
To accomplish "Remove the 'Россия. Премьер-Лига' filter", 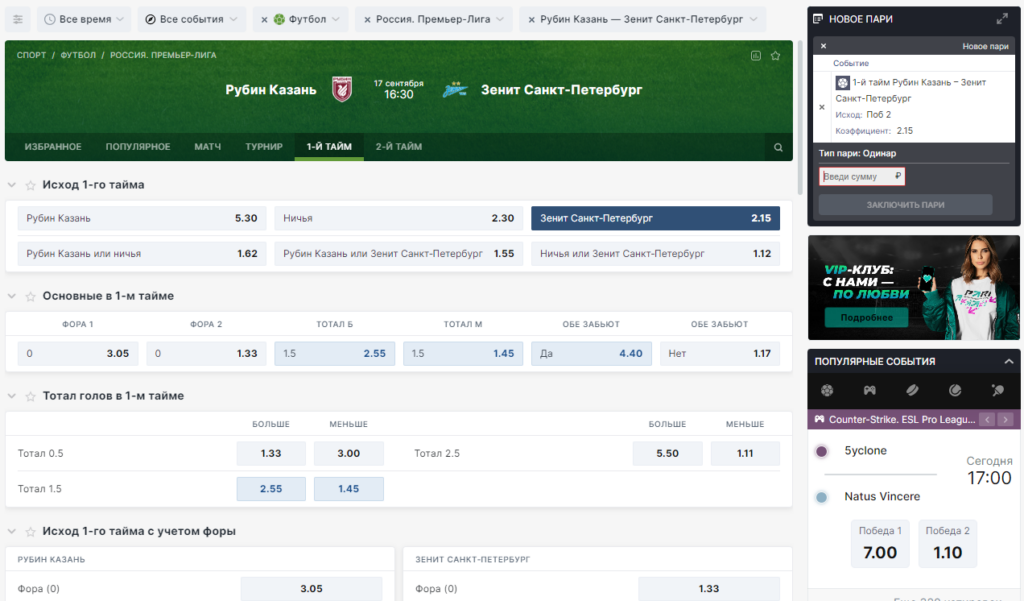I will tap(367, 20).
